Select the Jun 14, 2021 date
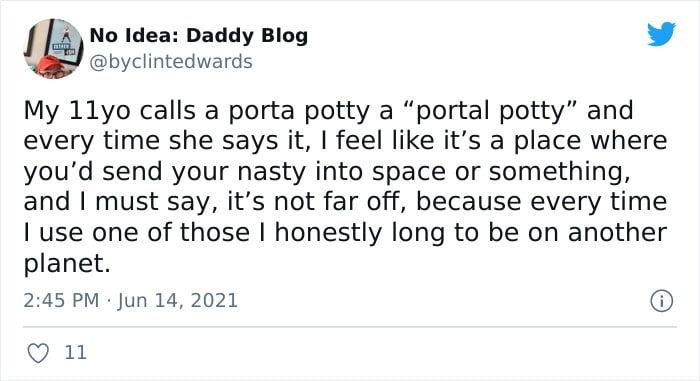Screen dimensions: 700x381 (x=178, y=300)
